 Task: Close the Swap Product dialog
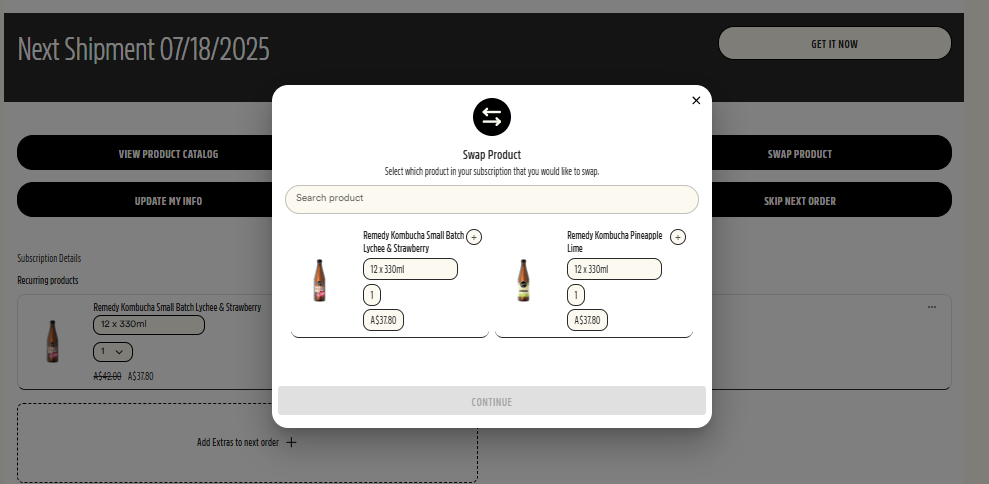696,100
